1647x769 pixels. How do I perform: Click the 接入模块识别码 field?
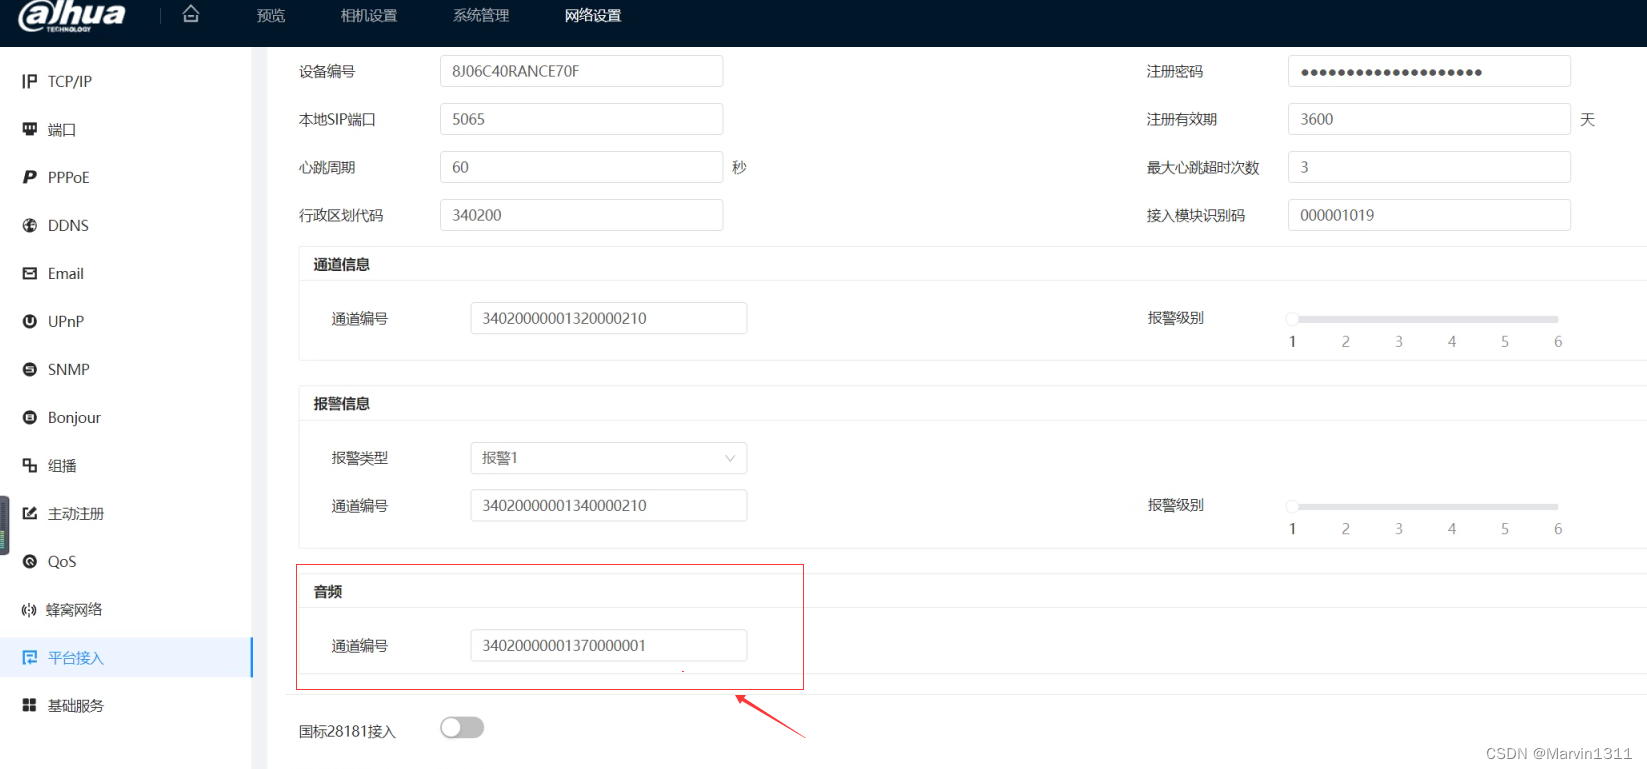tap(1429, 215)
